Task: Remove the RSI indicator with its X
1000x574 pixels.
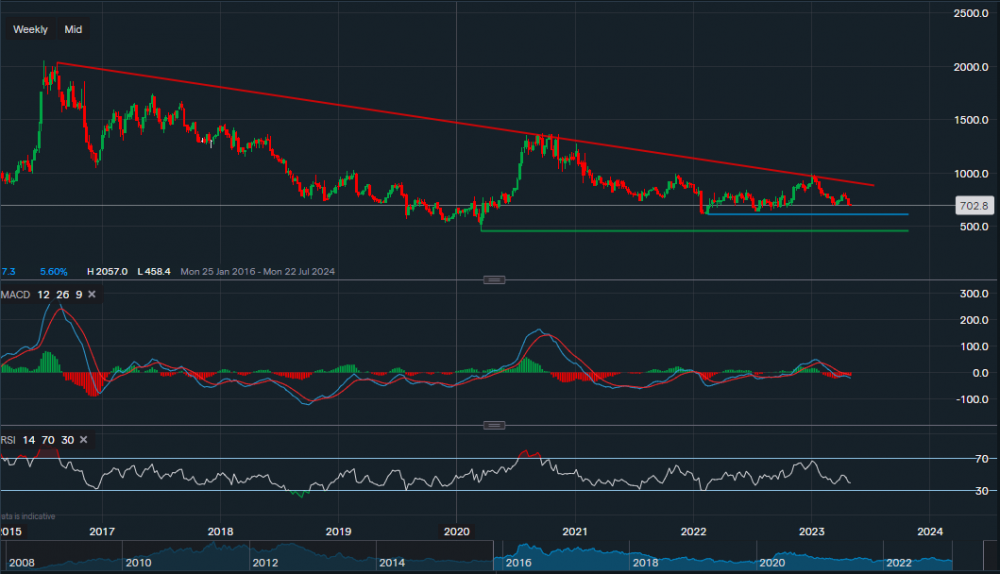Action: pyautogui.click(x=84, y=440)
